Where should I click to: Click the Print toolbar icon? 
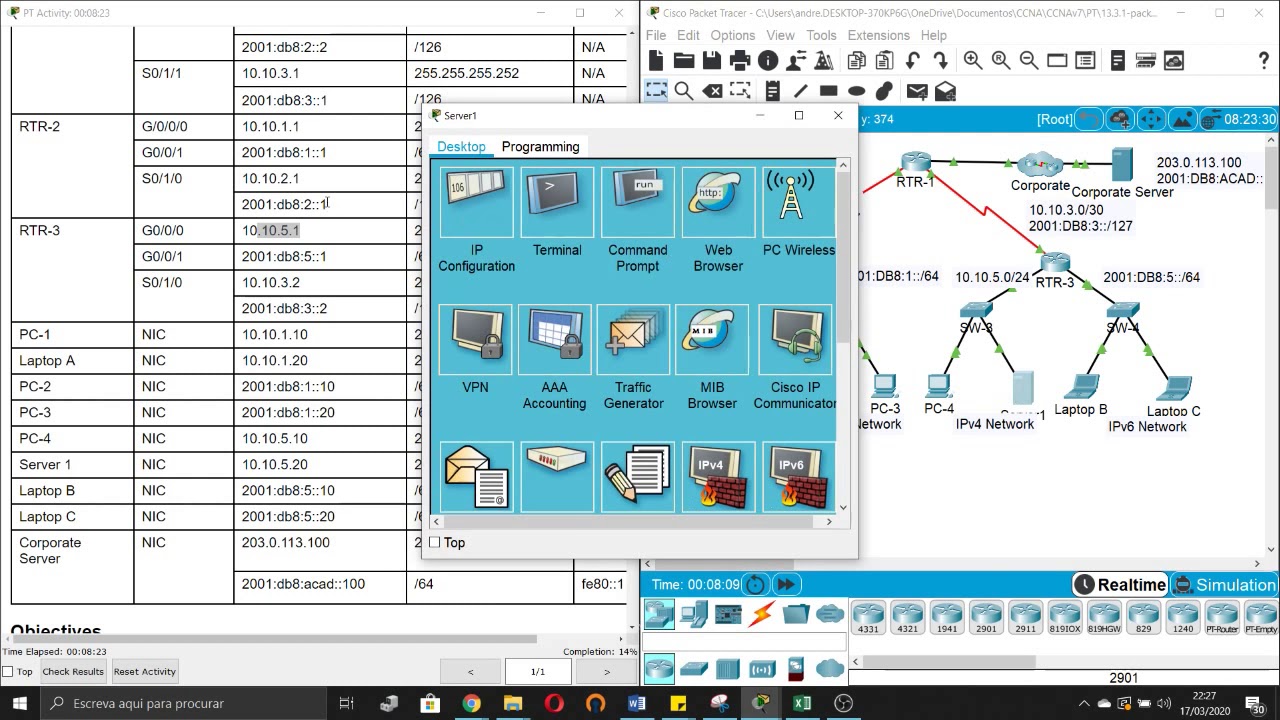[740, 61]
